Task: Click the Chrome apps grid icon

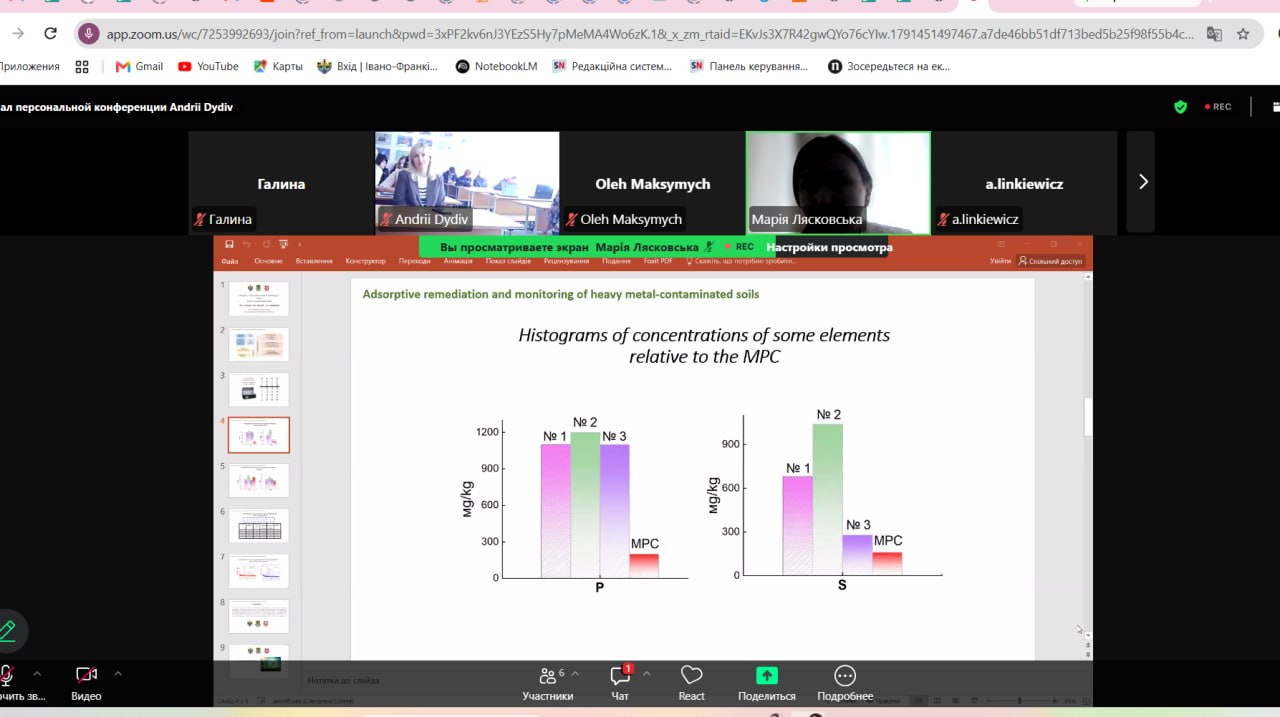Action: (x=82, y=66)
